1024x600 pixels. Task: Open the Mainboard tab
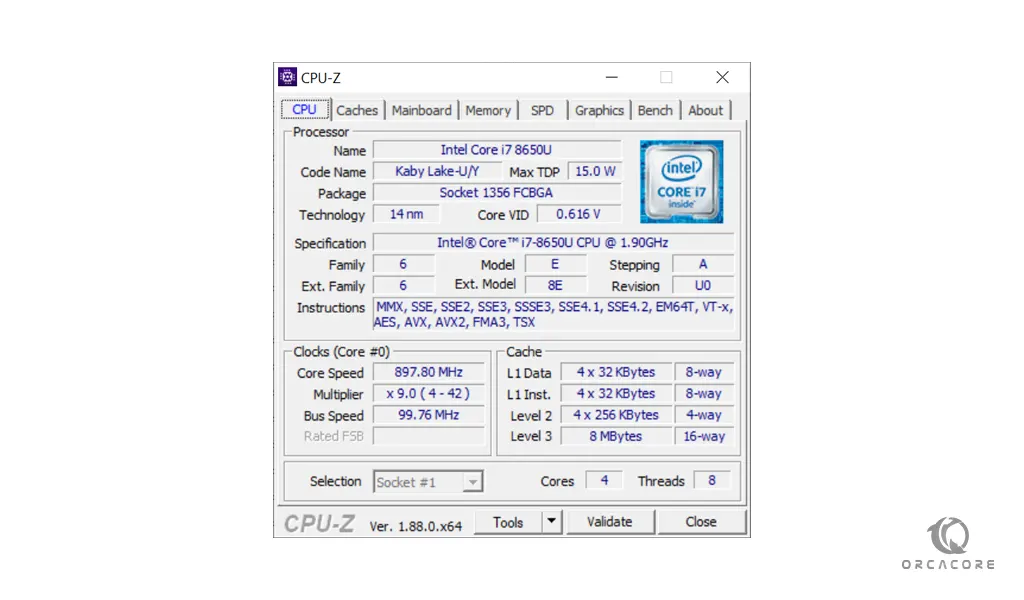421,110
